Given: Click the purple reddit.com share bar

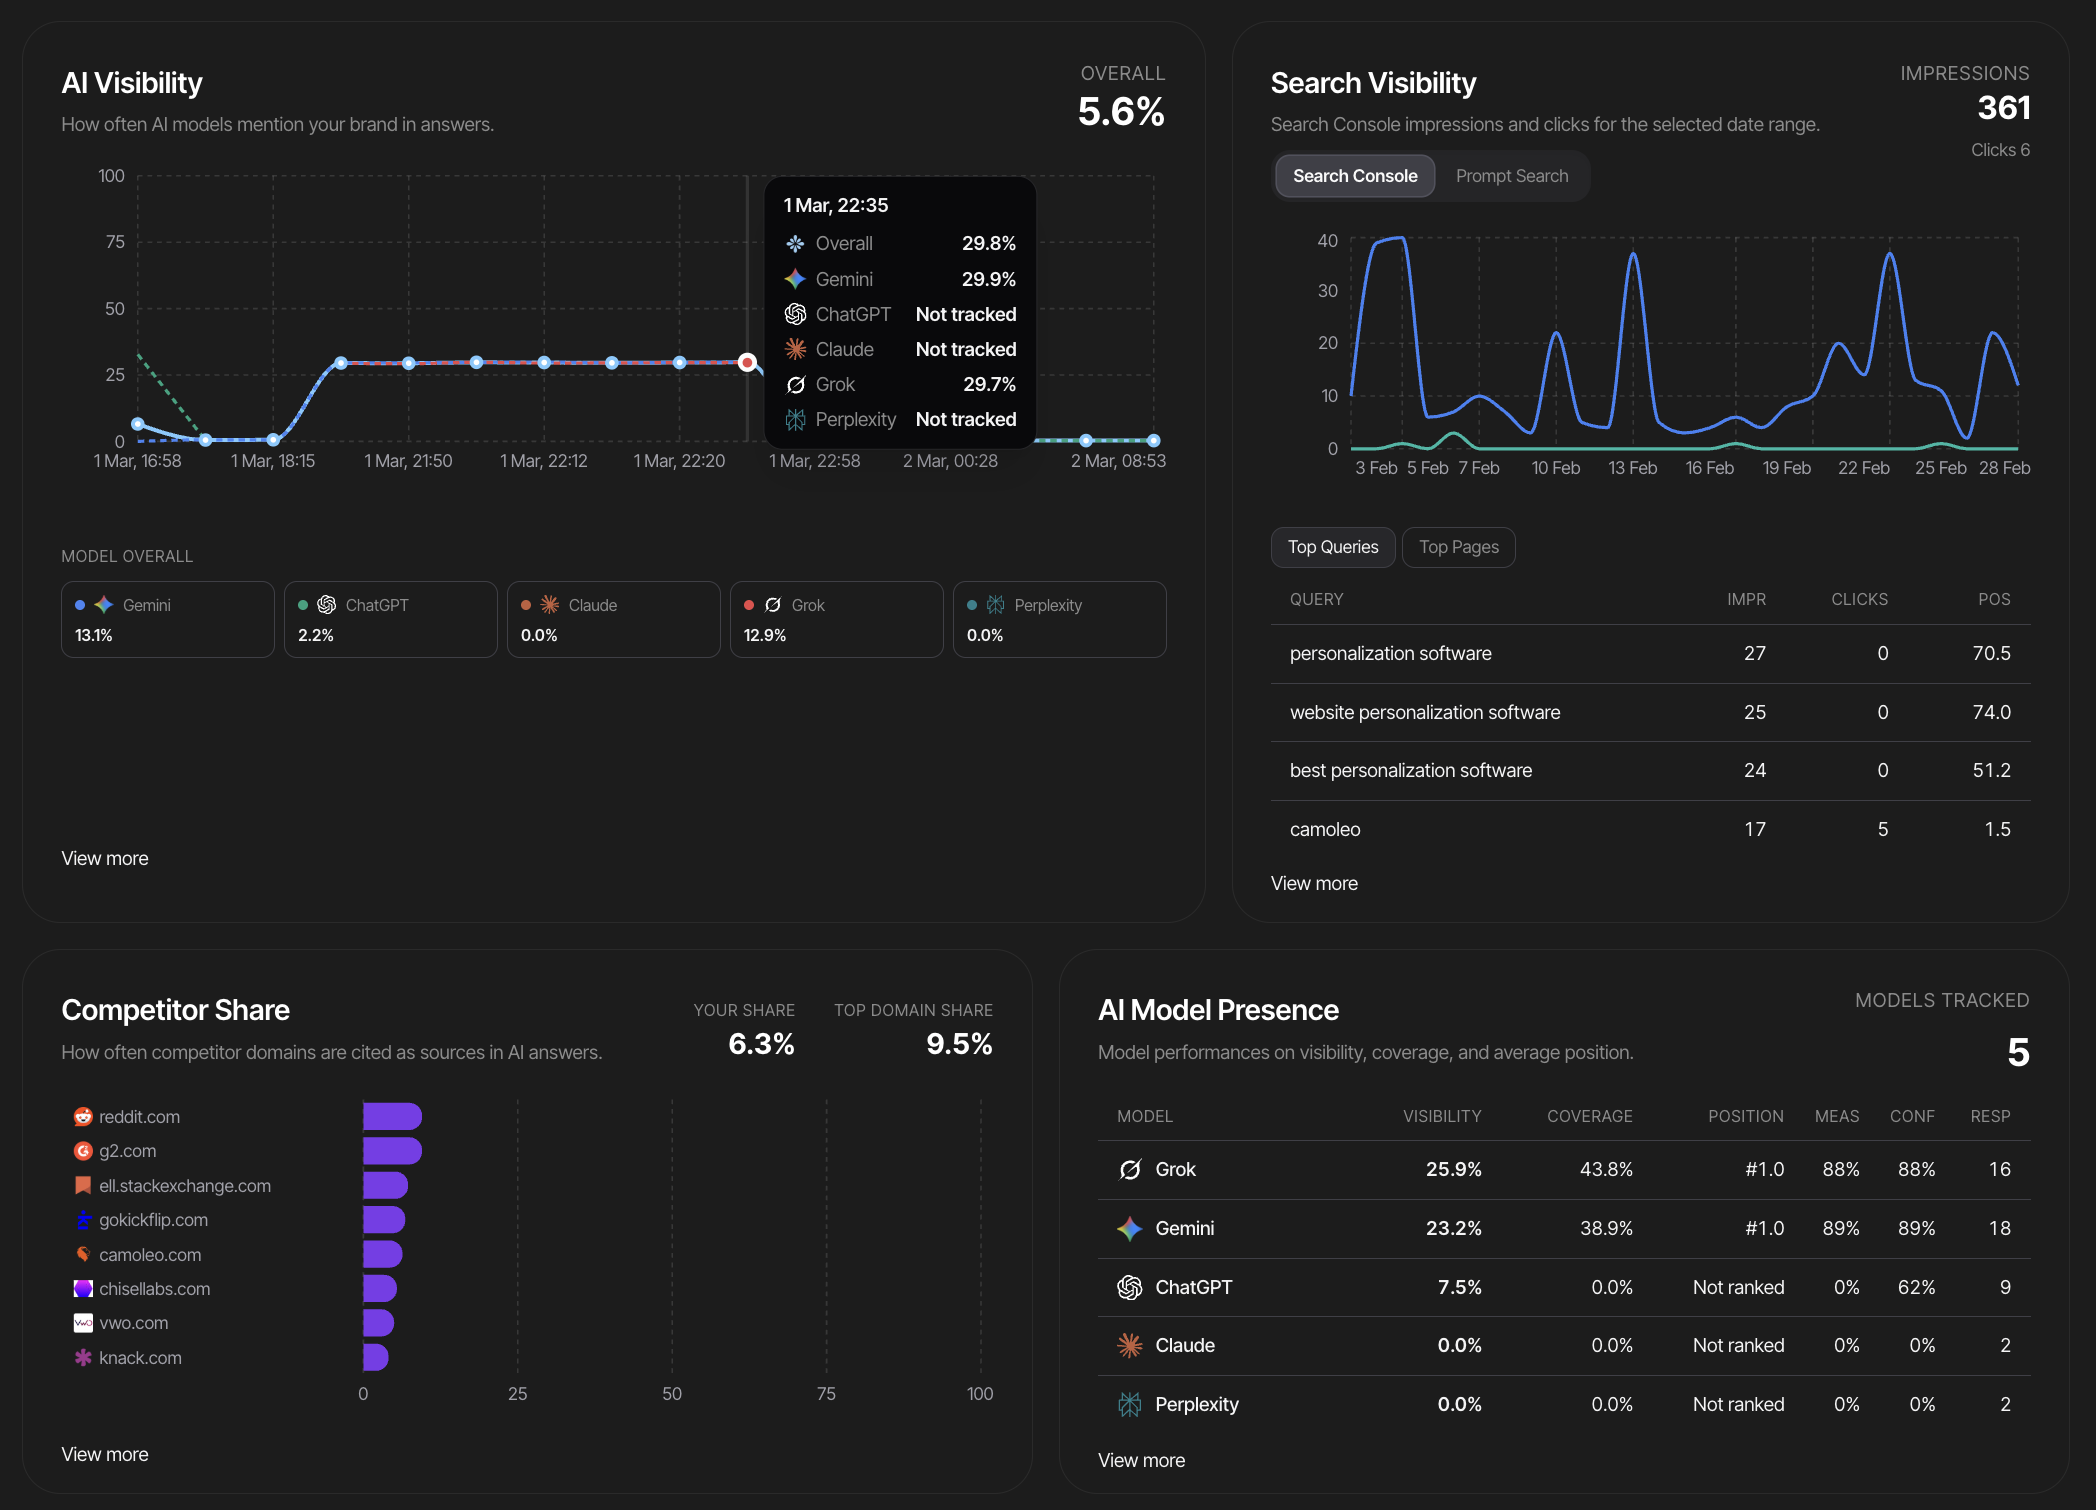Looking at the screenshot, I should (x=392, y=1117).
